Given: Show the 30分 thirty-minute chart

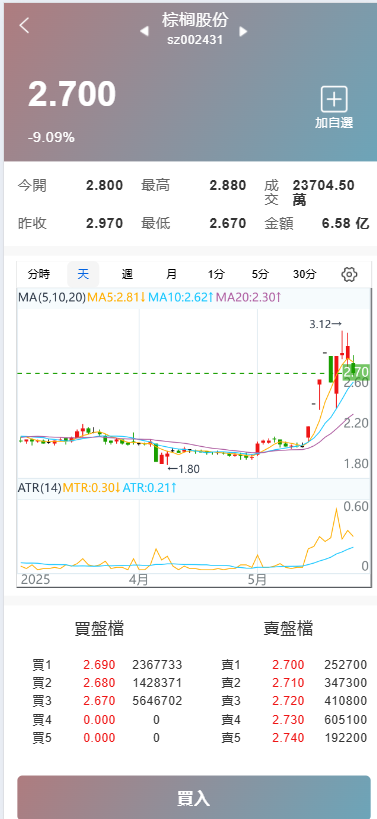Looking at the screenshot, I should pos(304,274).
